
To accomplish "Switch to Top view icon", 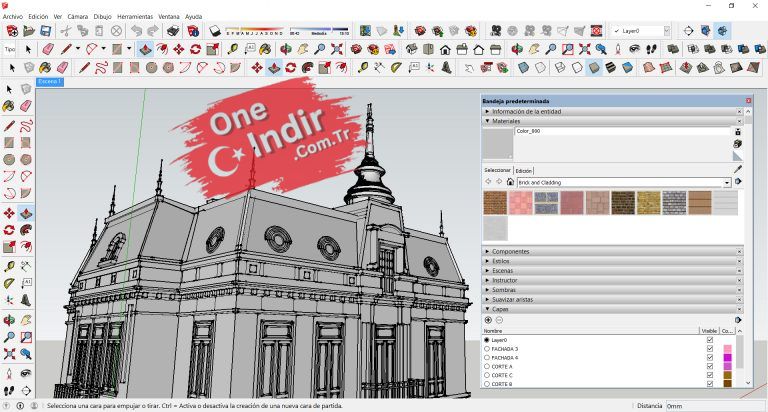I will (428, 49).
